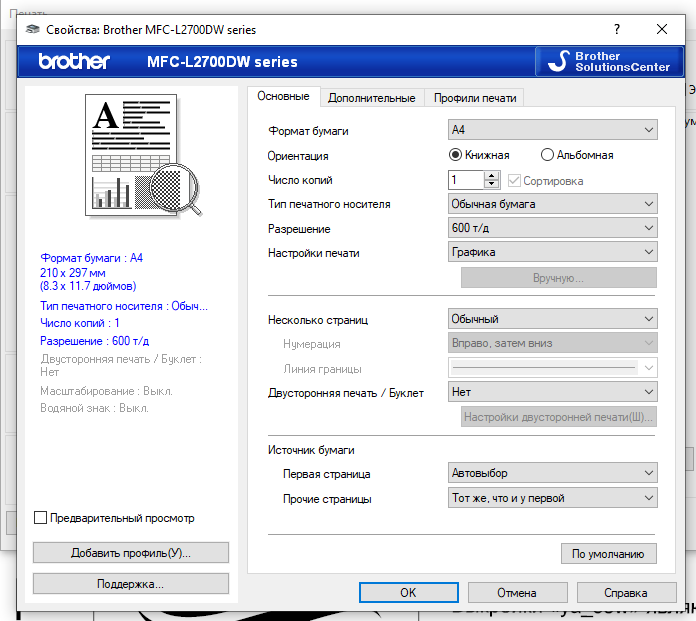Decrease copies with the down arrow
The height and width of the screenshot is (621, 696).
[x=492, y=185]
